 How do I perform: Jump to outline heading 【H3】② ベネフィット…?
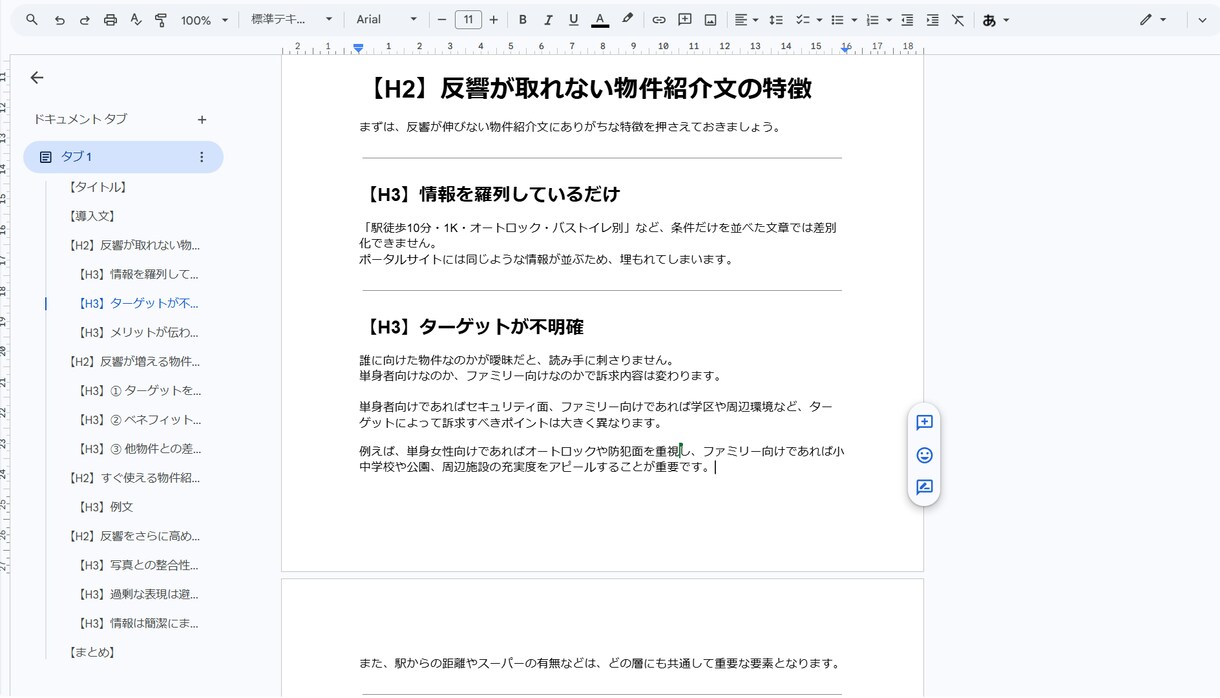(x=139, y=419)
